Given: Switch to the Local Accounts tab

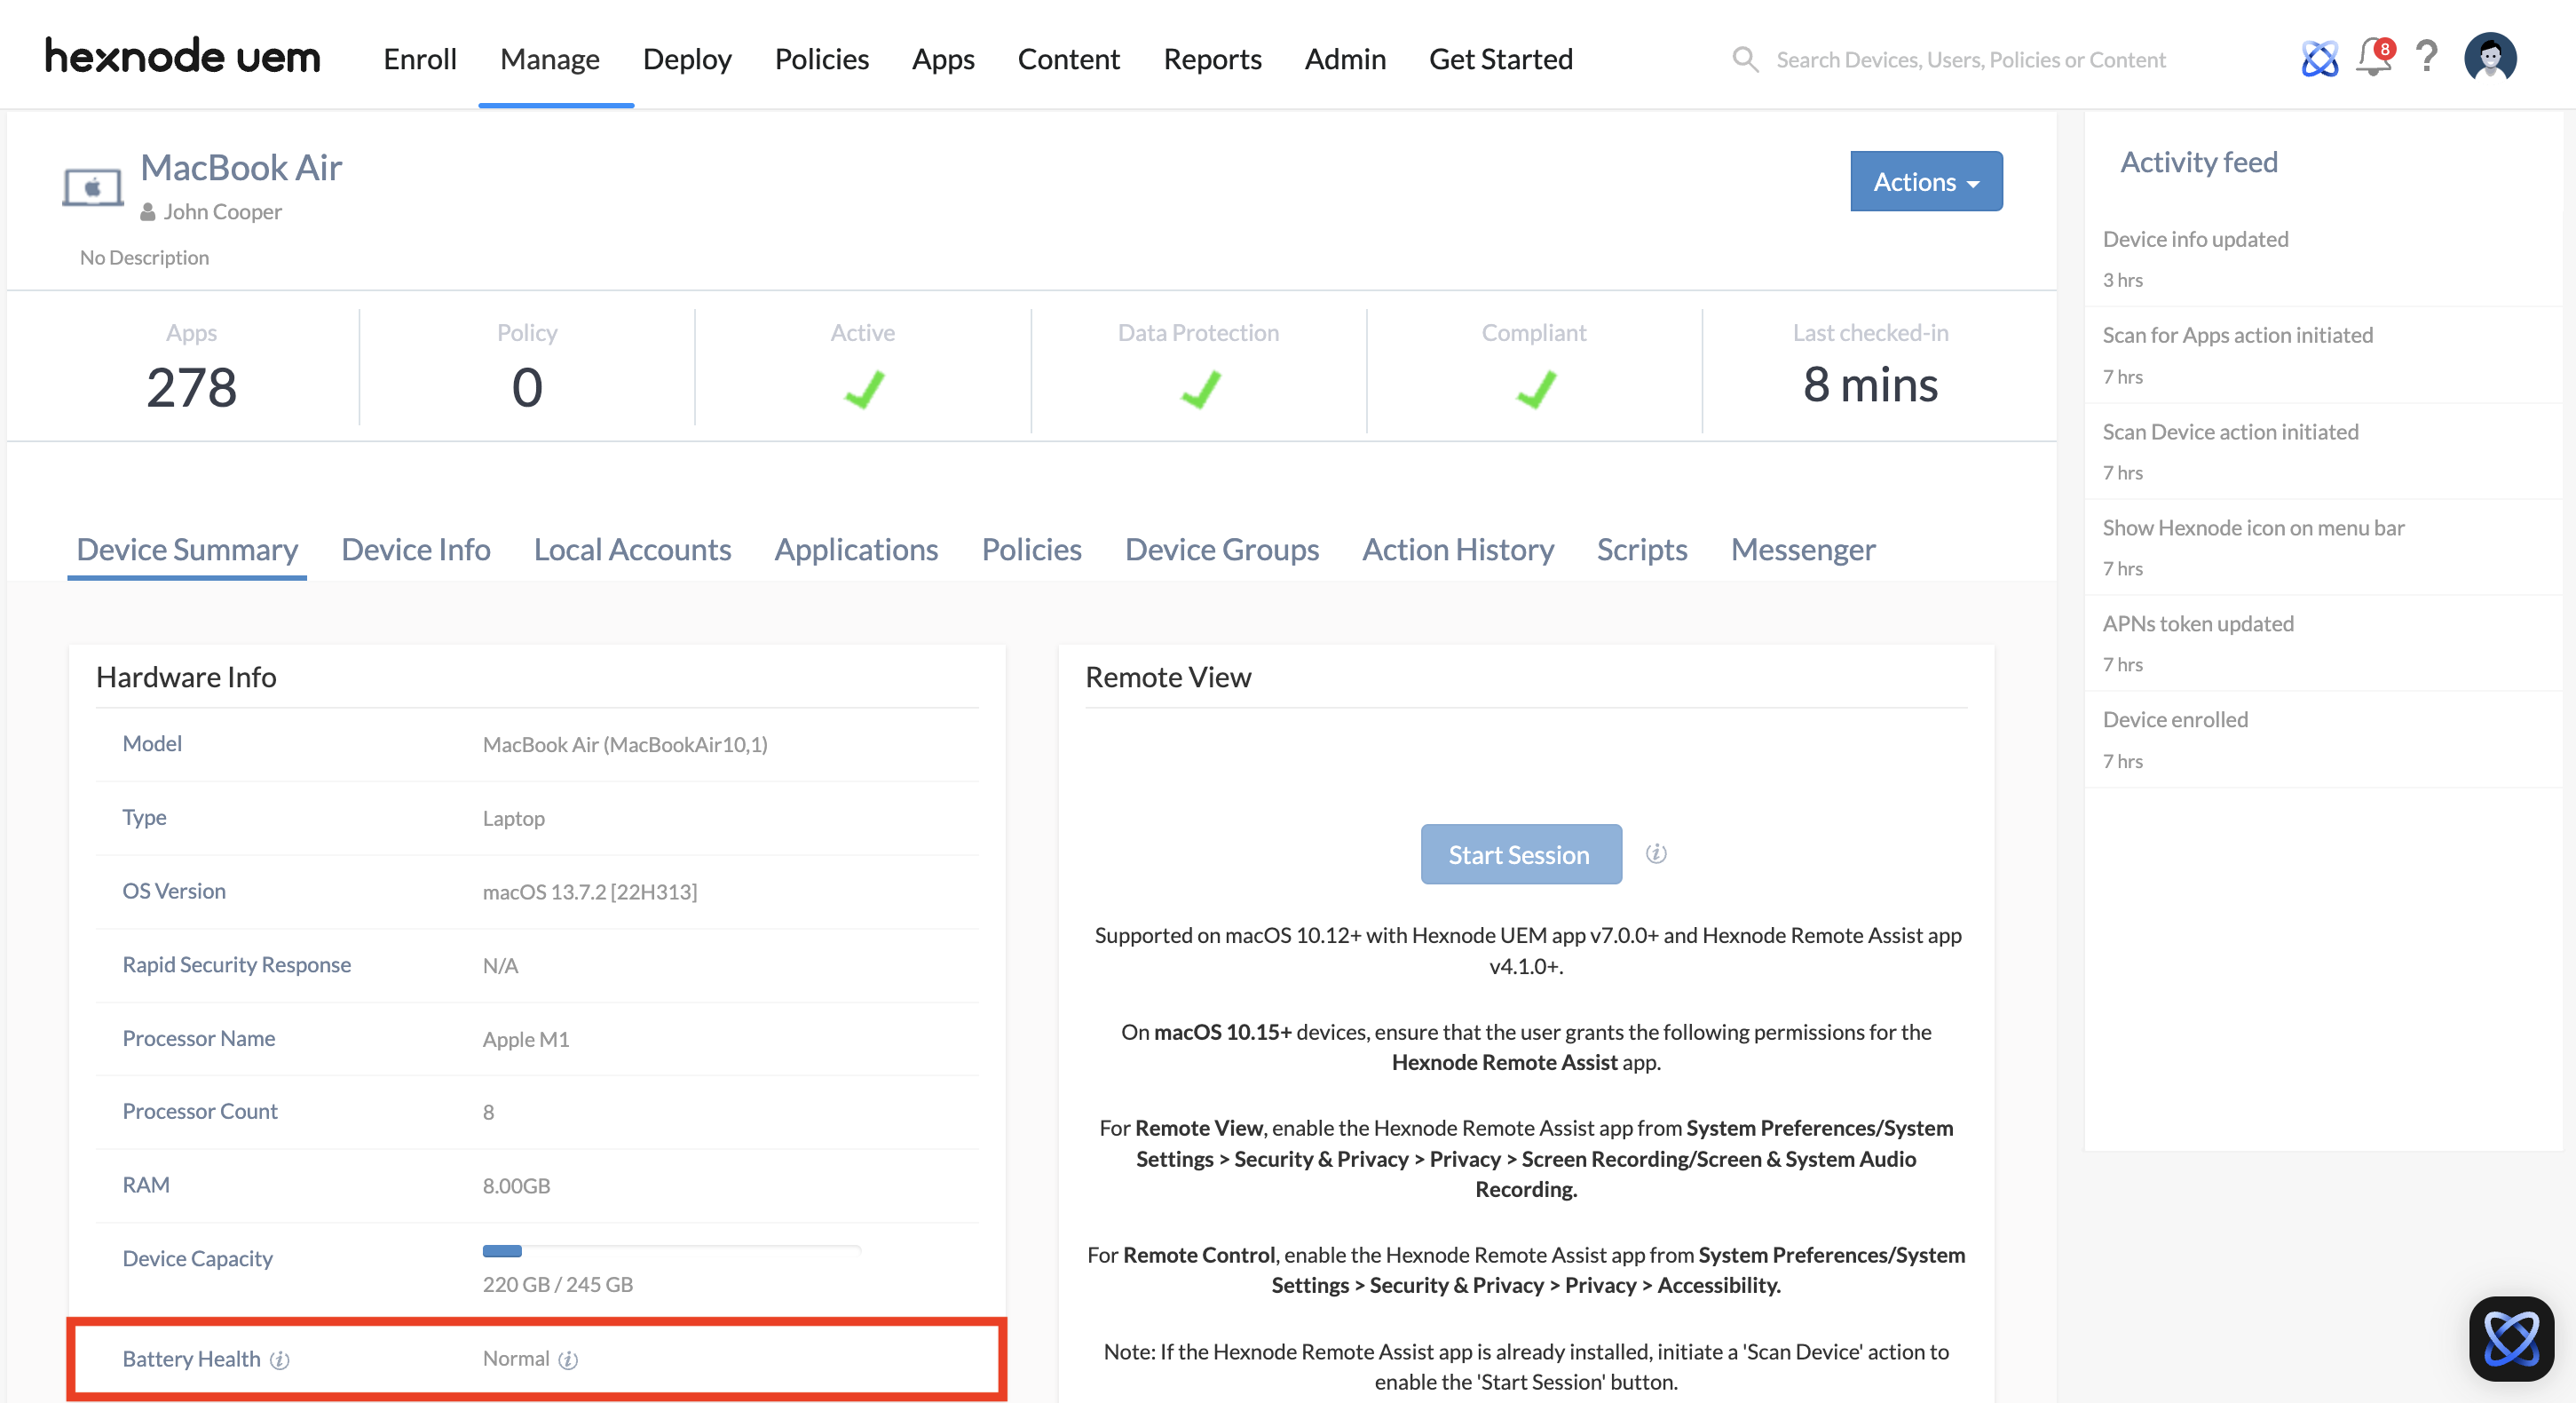Looking at the screenshot, I should click(632, 549).
